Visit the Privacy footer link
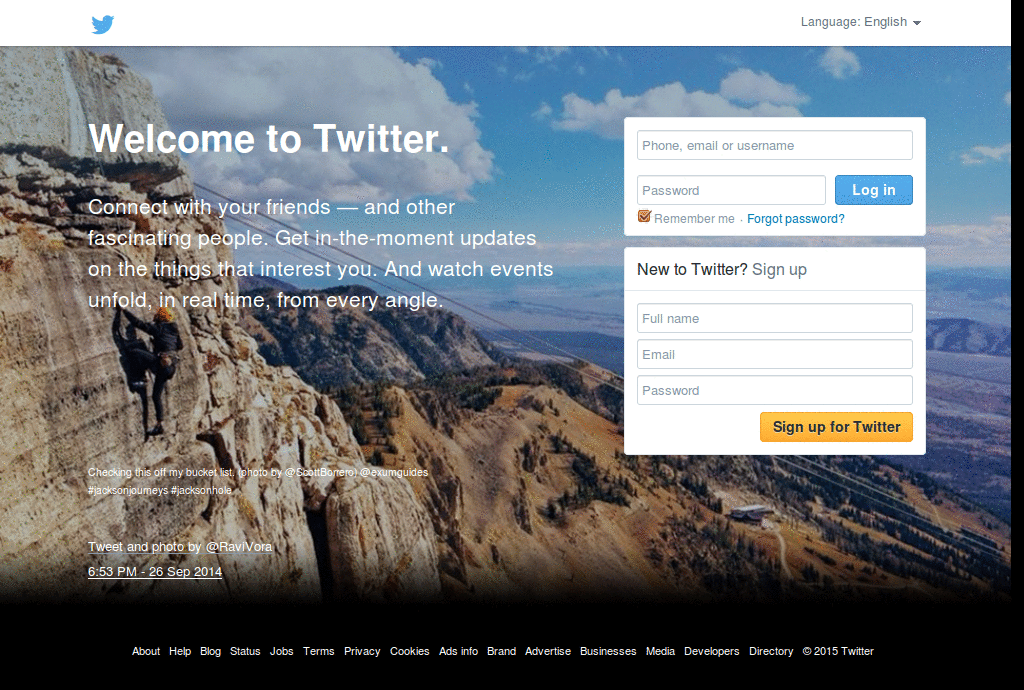Screen dimensions: 1024x690 pos(362,651)
